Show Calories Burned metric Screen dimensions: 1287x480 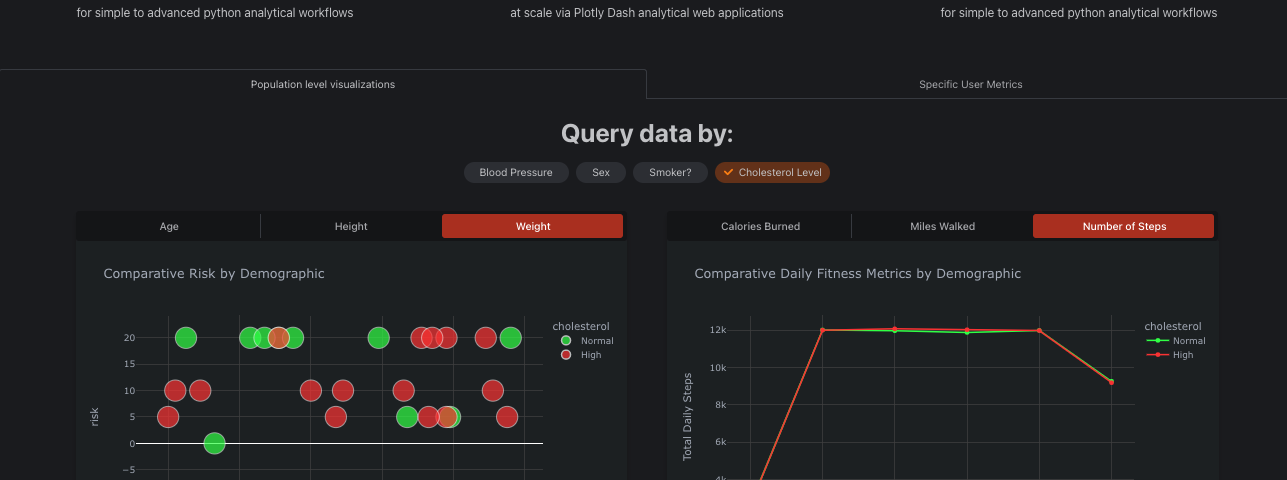[760, 226]
